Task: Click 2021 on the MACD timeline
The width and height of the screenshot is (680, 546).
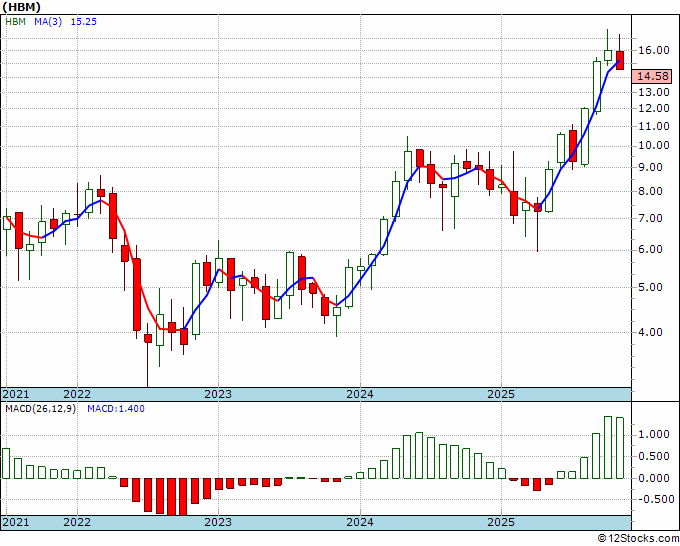Action: (16, 522)
